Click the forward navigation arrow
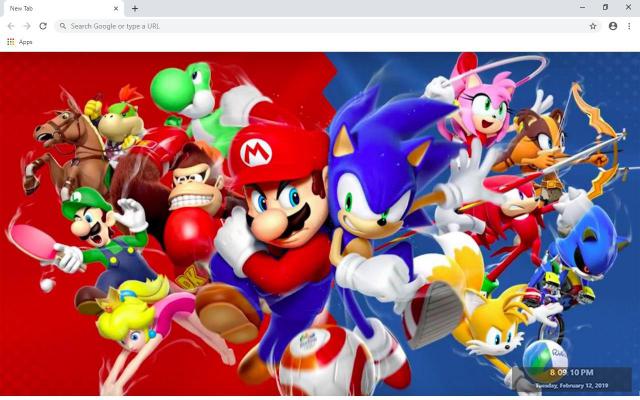The height and width of the screenshot is (400, 640). (x=27, y=26)
